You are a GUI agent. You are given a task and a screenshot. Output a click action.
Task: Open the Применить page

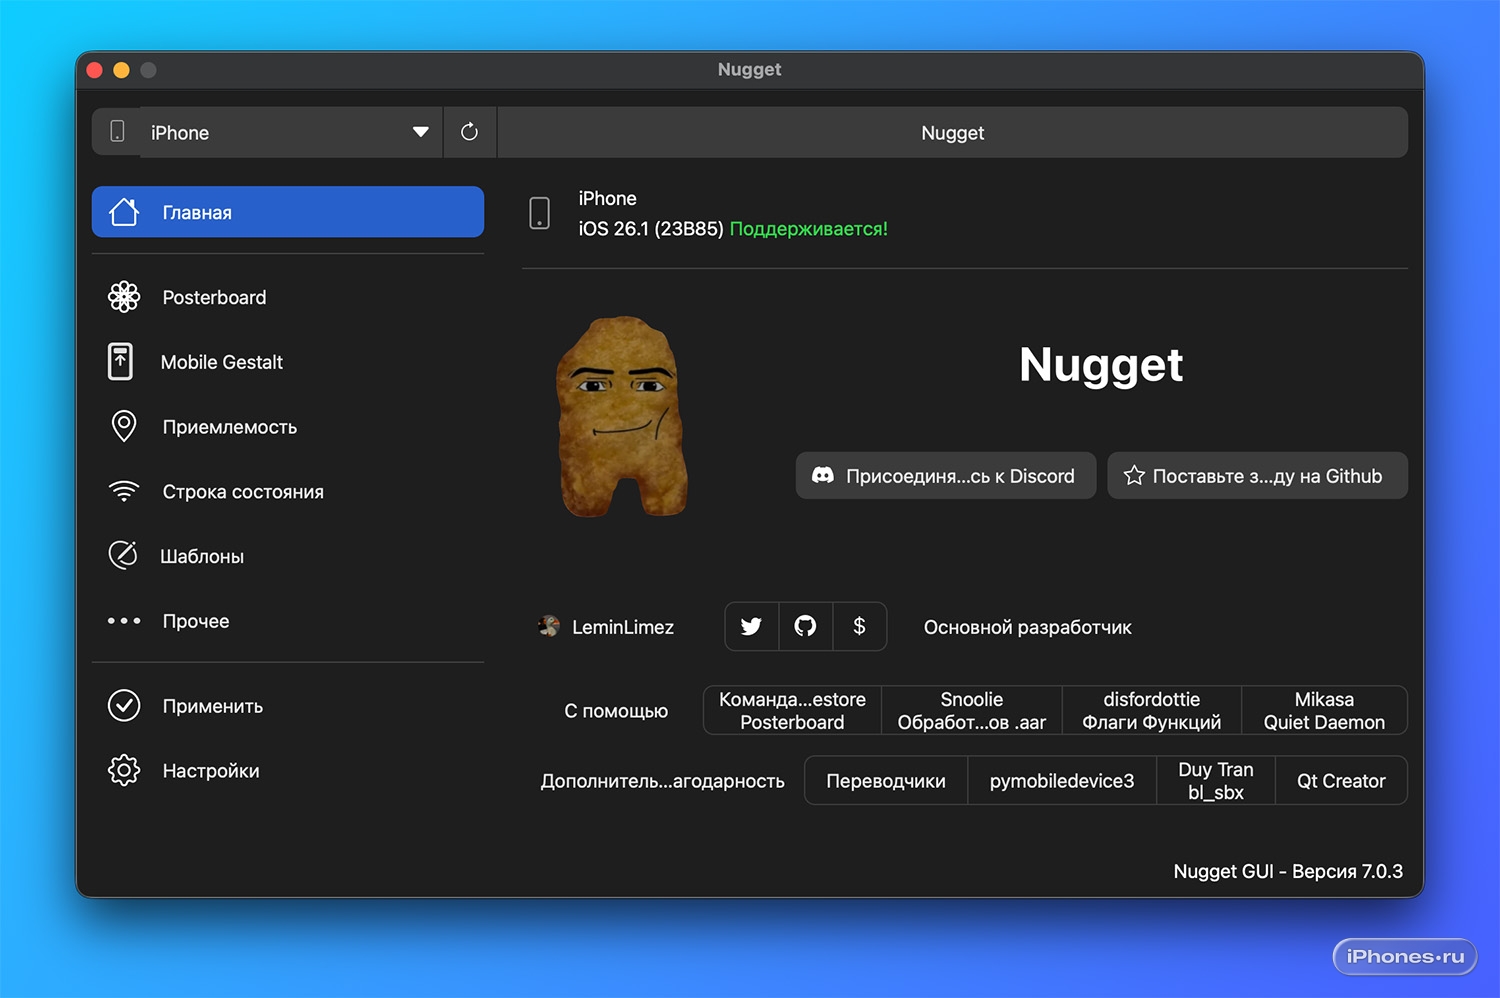[288, 706]
